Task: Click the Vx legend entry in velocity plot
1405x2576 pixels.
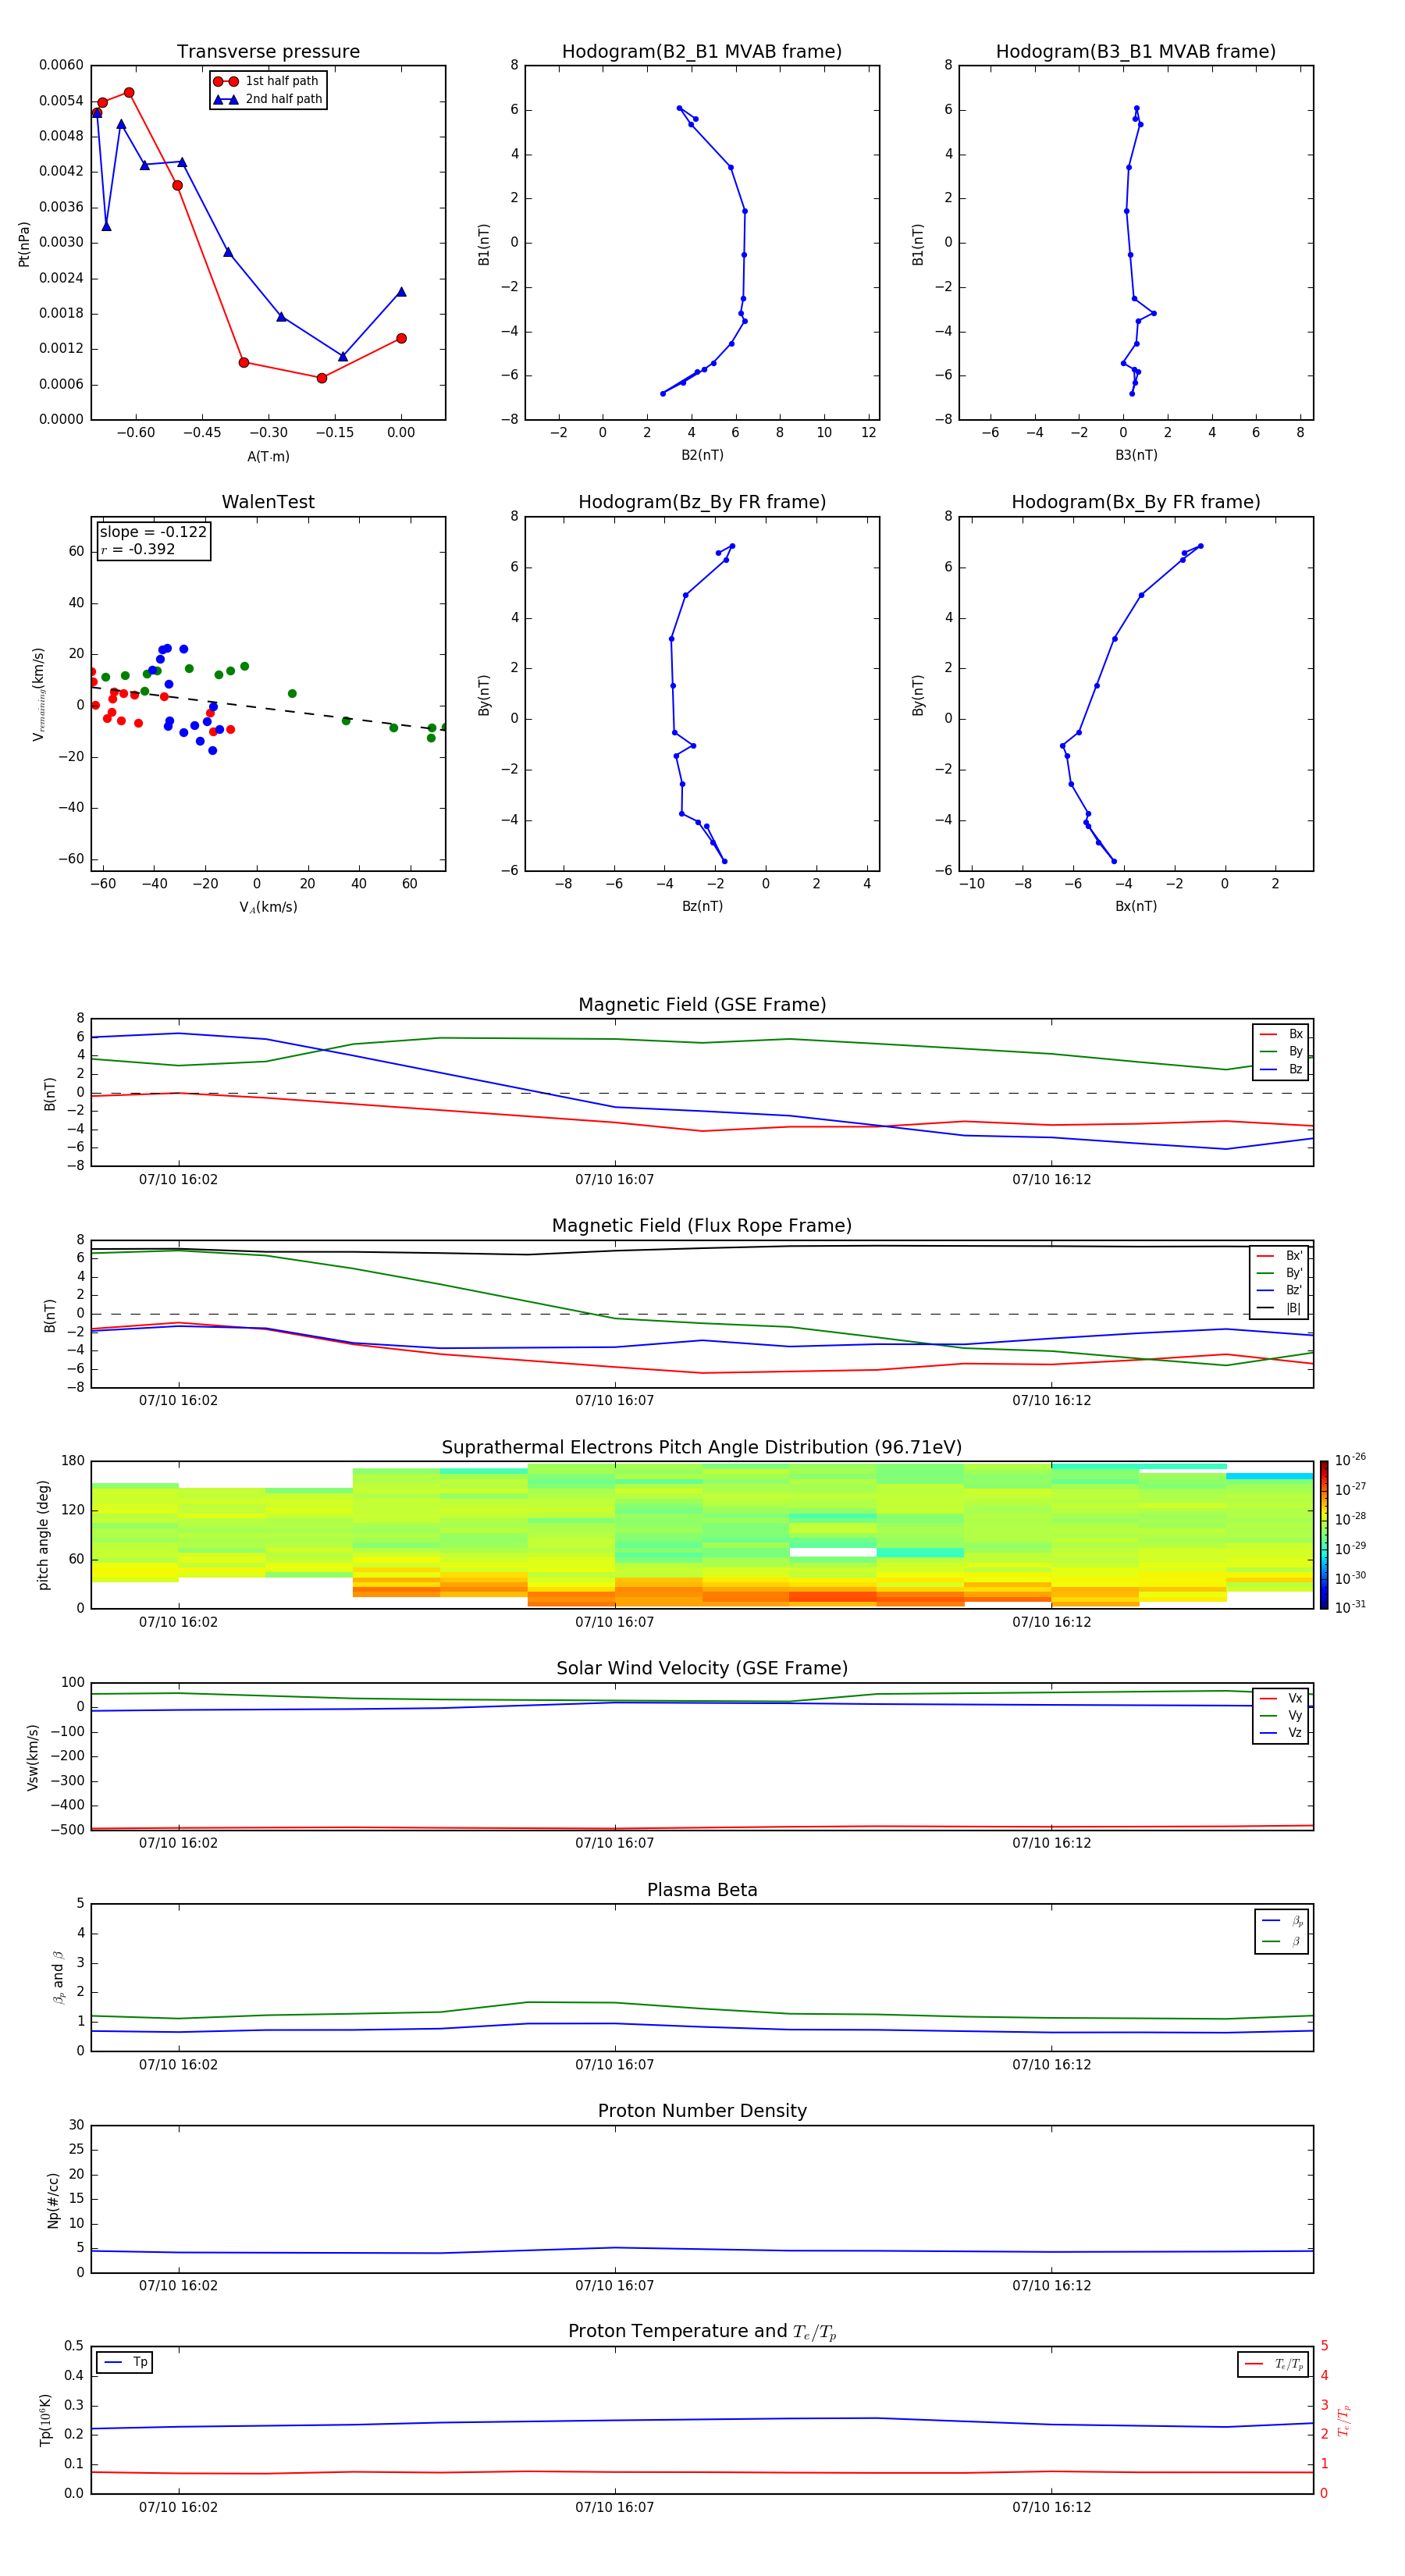Action: [1281, 1698]
